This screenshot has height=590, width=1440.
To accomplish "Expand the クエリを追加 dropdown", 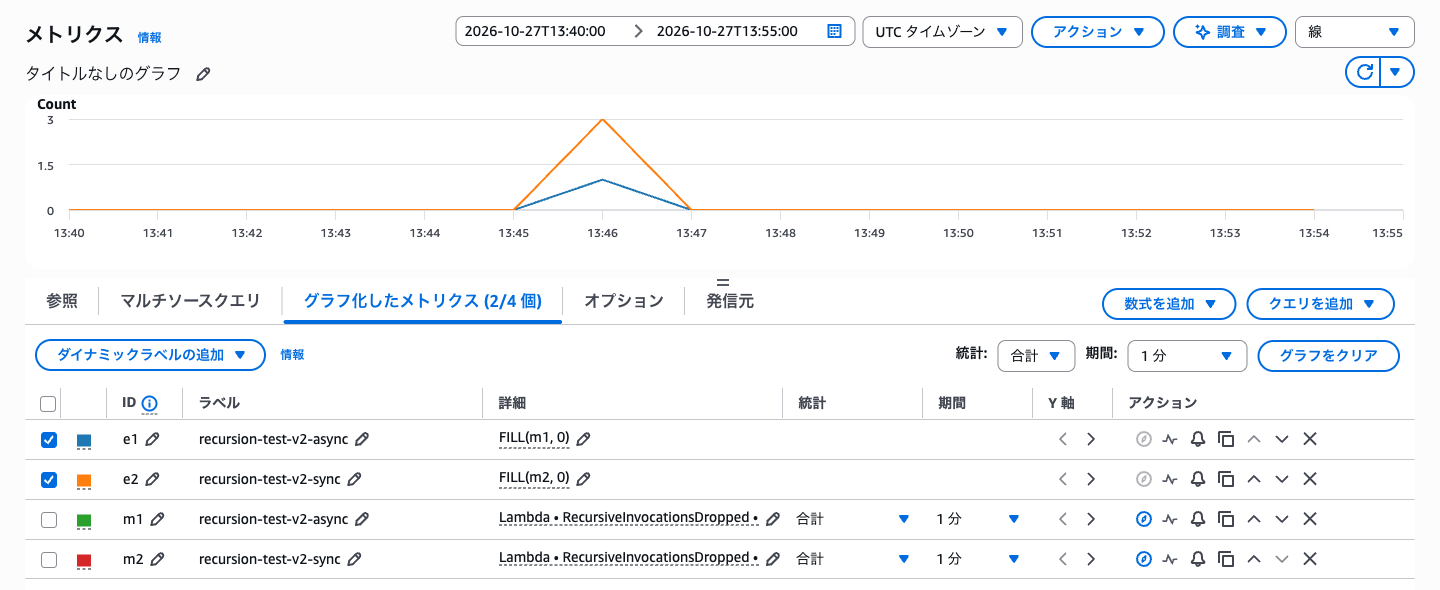I will (x=1321, y=304).
